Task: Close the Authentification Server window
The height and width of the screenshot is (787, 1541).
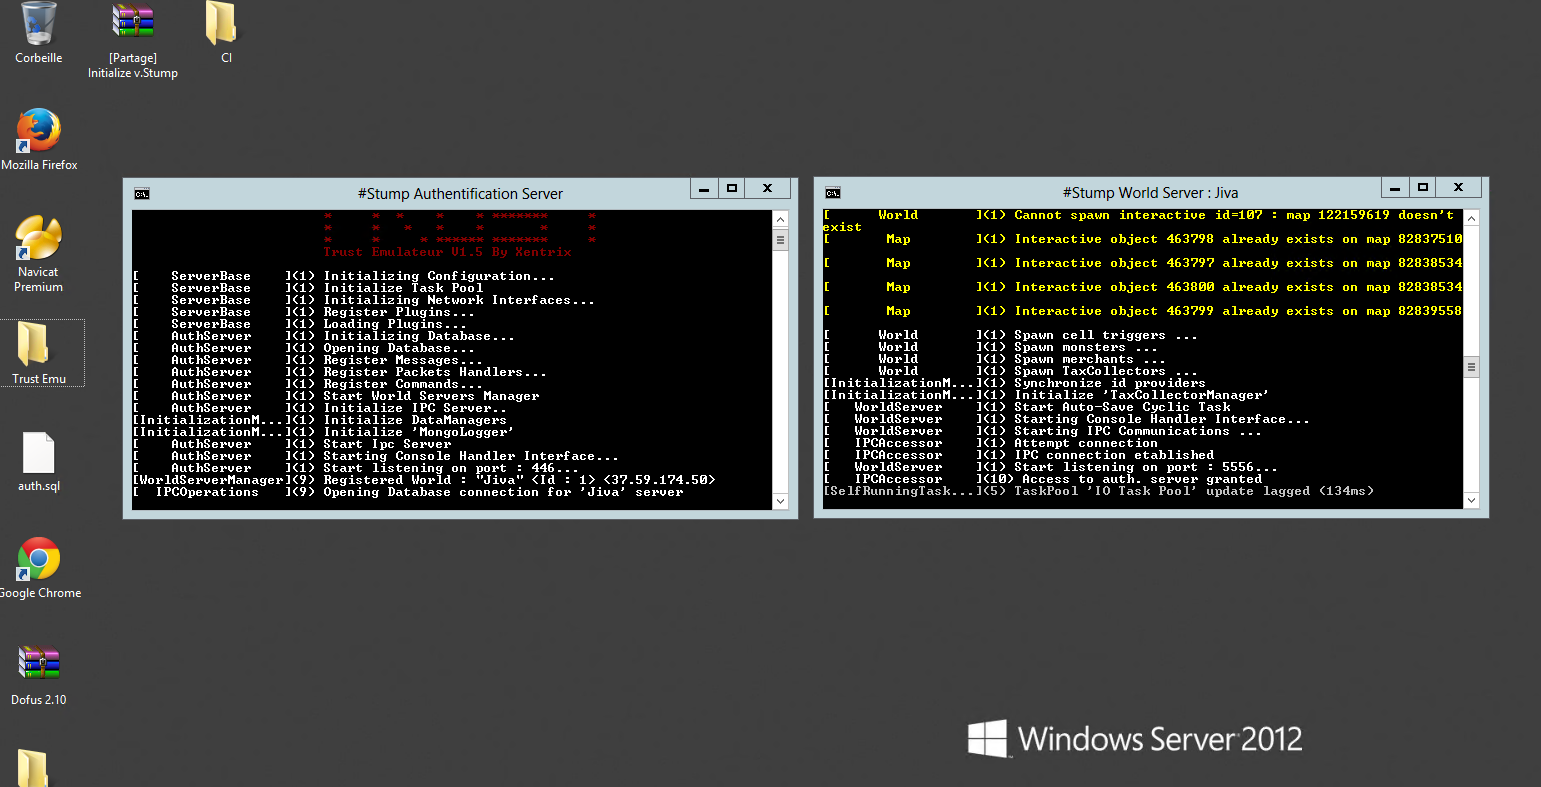Action: click(768, 189)
